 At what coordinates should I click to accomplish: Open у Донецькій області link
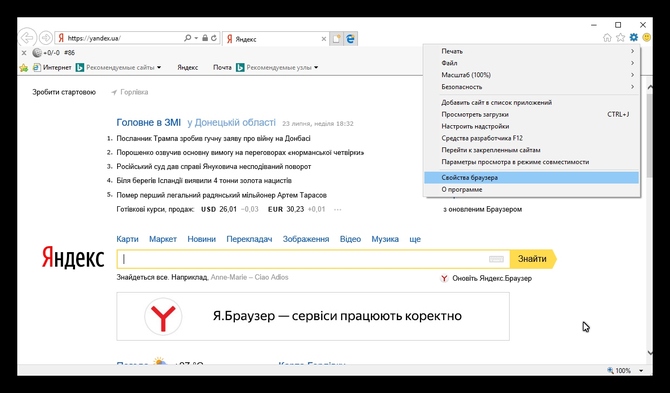tap(232, 123)
